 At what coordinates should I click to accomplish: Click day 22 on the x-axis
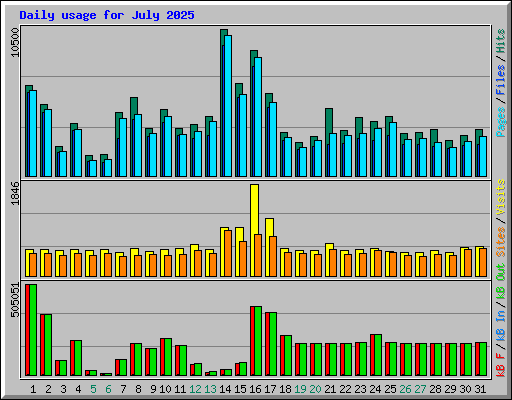click(x=345, y=389)
